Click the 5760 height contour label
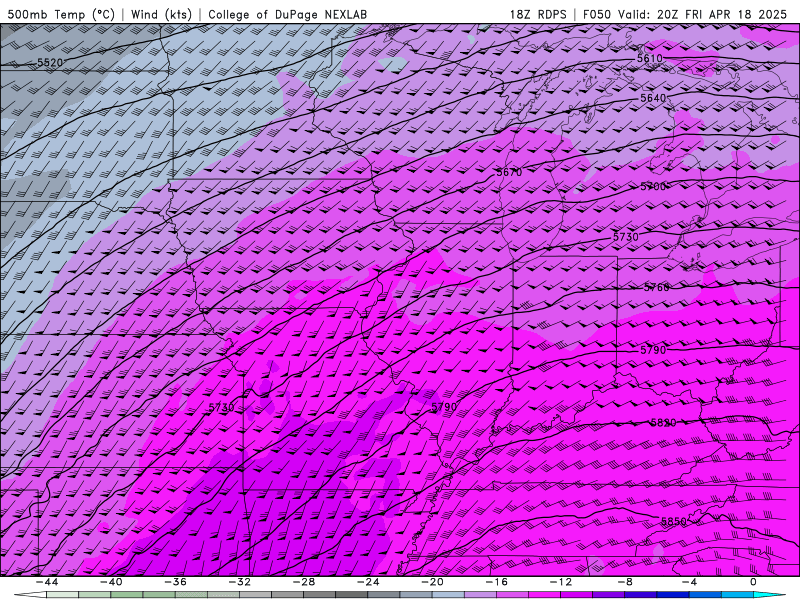 656,287
